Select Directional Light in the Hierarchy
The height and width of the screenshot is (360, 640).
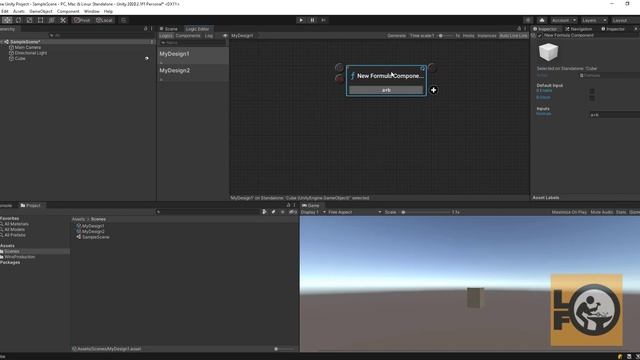pyautogui.click(x=30, y=53)
